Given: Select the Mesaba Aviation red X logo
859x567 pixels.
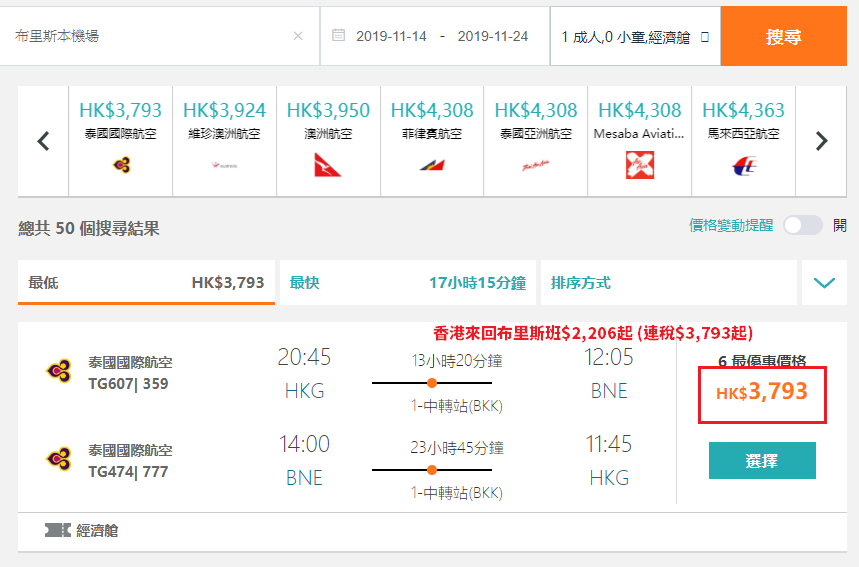Looking at the screenshot, I should (639, 165).
